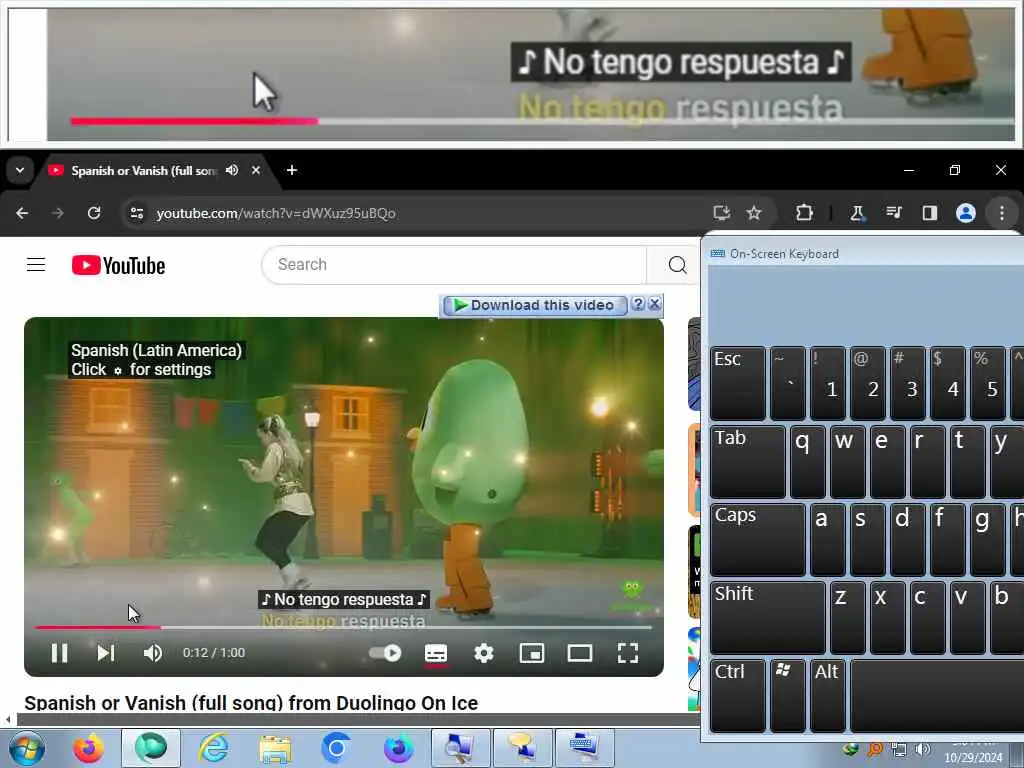Select the Spanish or Vanish tab
The image size is (1024, 768).
click(x=144, y=170)
